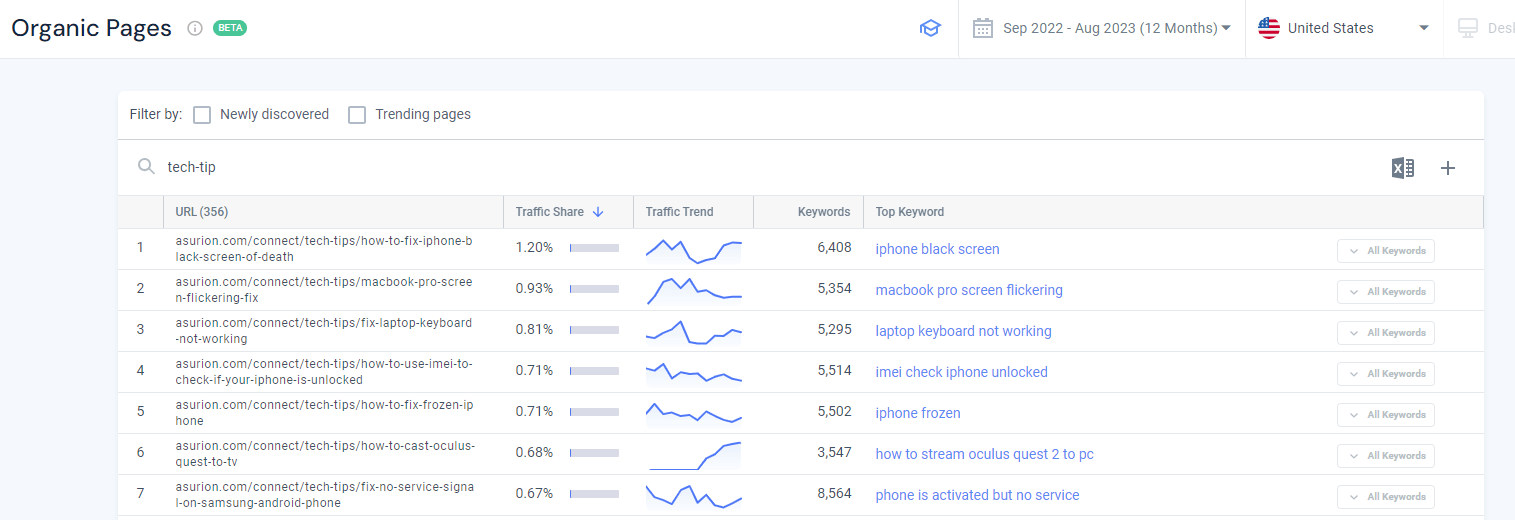Click the calendar icon in date selector

983,28
